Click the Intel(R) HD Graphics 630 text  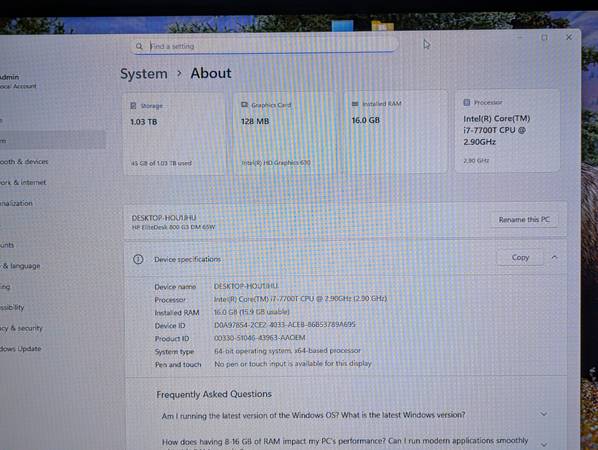[276, 162]
